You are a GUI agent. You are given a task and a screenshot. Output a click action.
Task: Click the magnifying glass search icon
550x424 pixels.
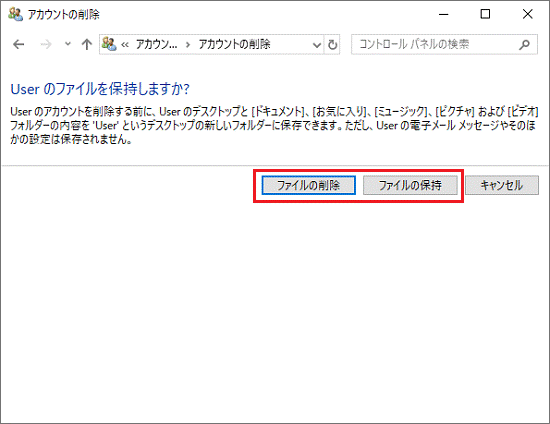click(x=524, y=45)
